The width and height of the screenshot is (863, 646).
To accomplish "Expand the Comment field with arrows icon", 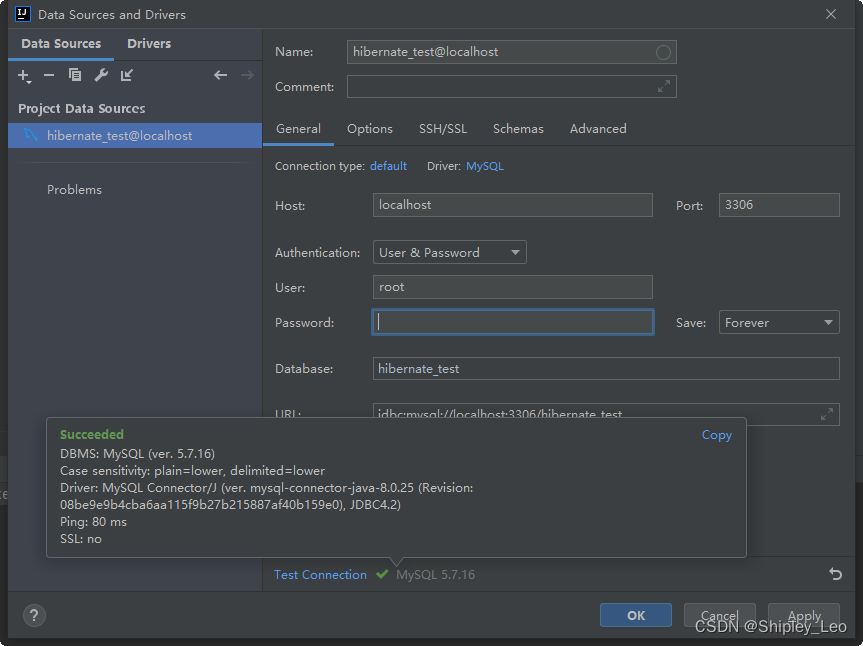I will coord(664,86).
